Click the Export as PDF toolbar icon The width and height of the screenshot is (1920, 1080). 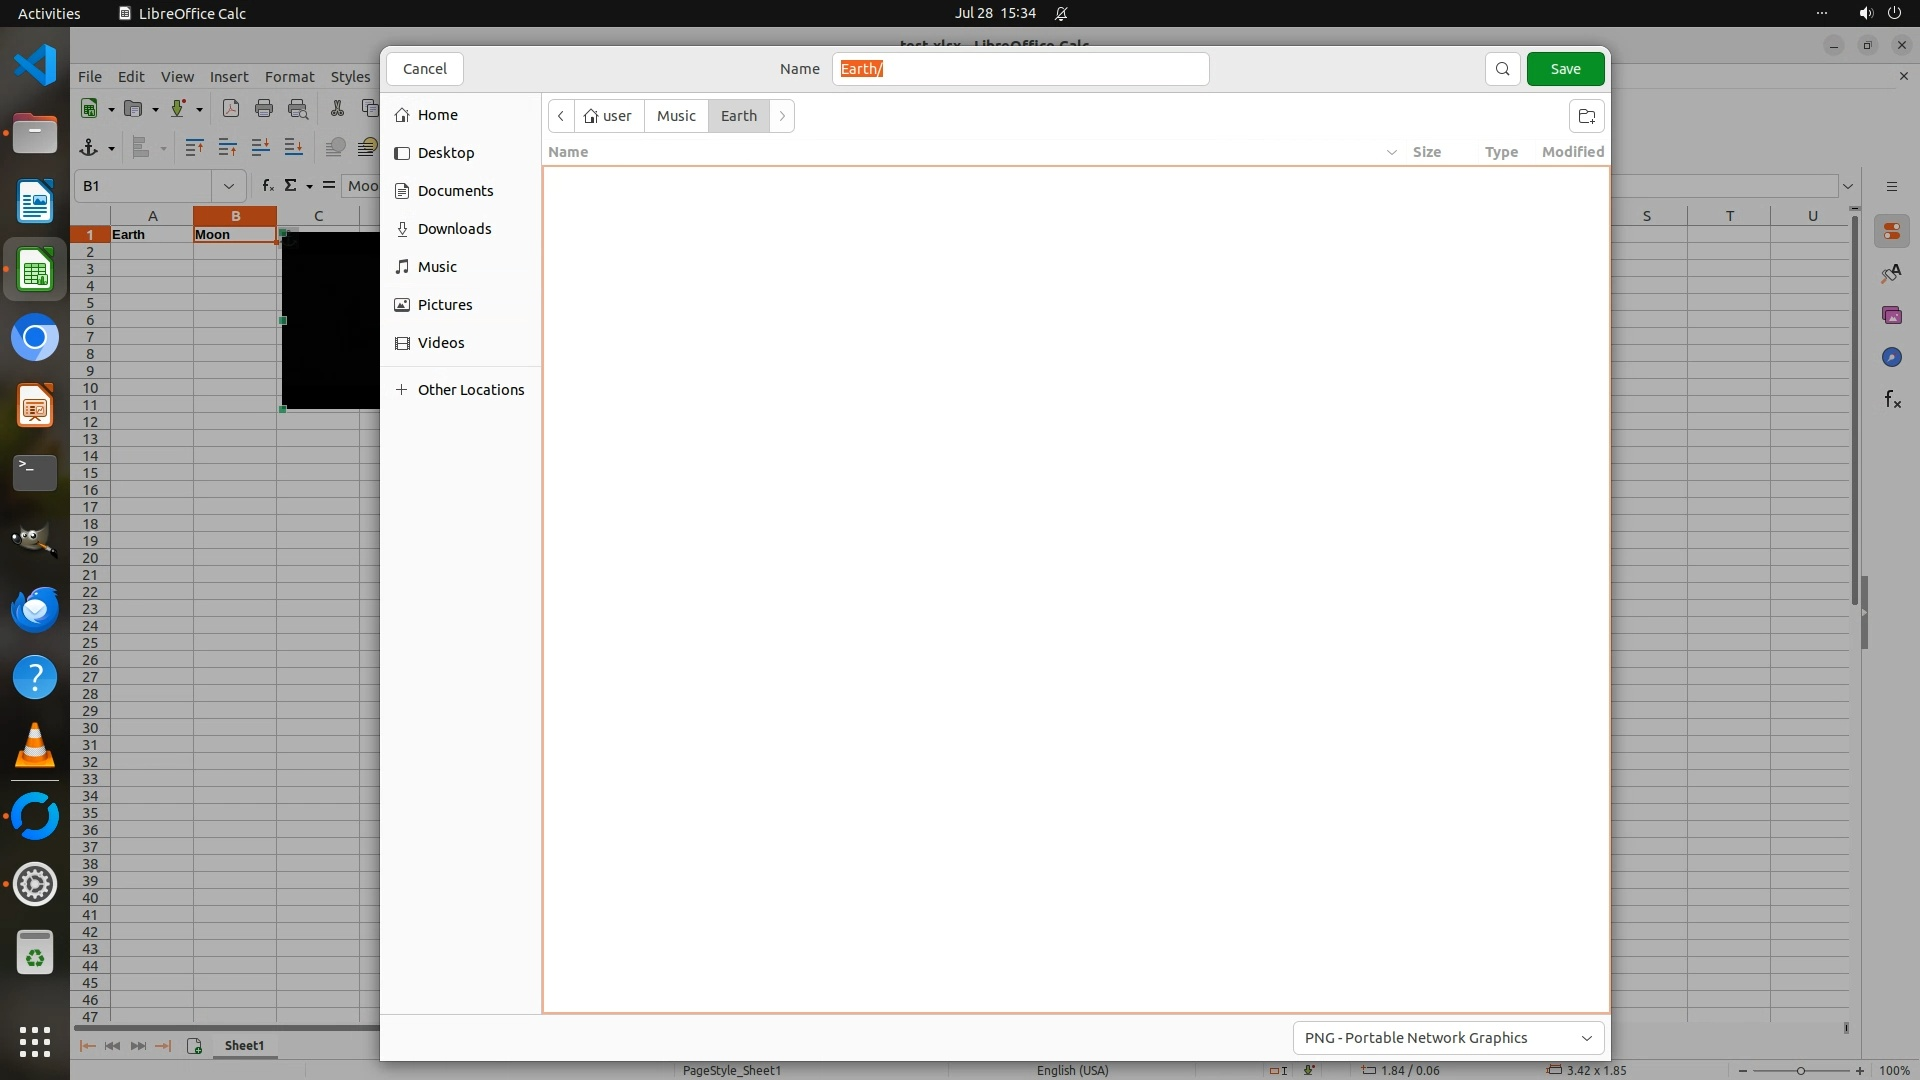231,109
